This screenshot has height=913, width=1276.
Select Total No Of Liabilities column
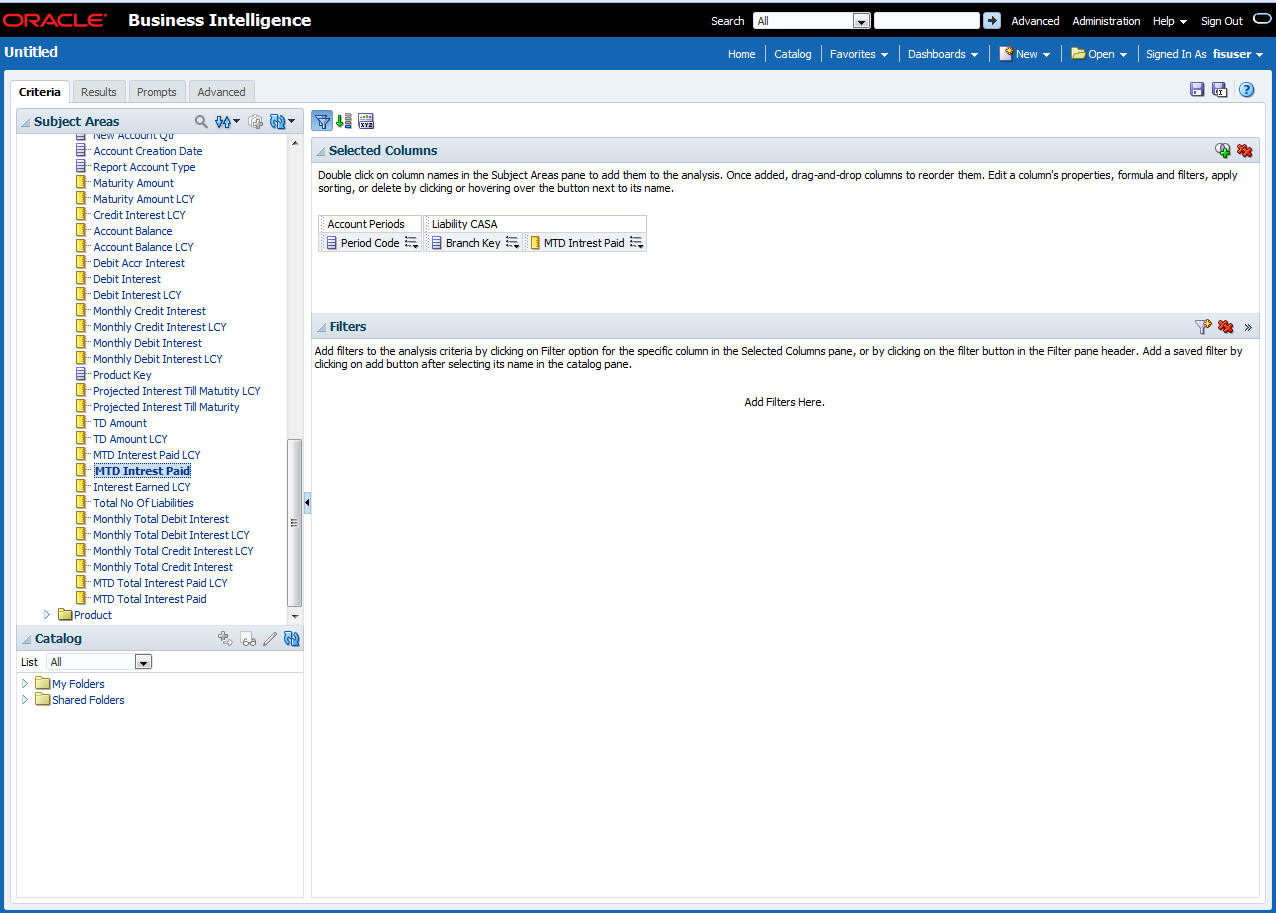(143, 503)
